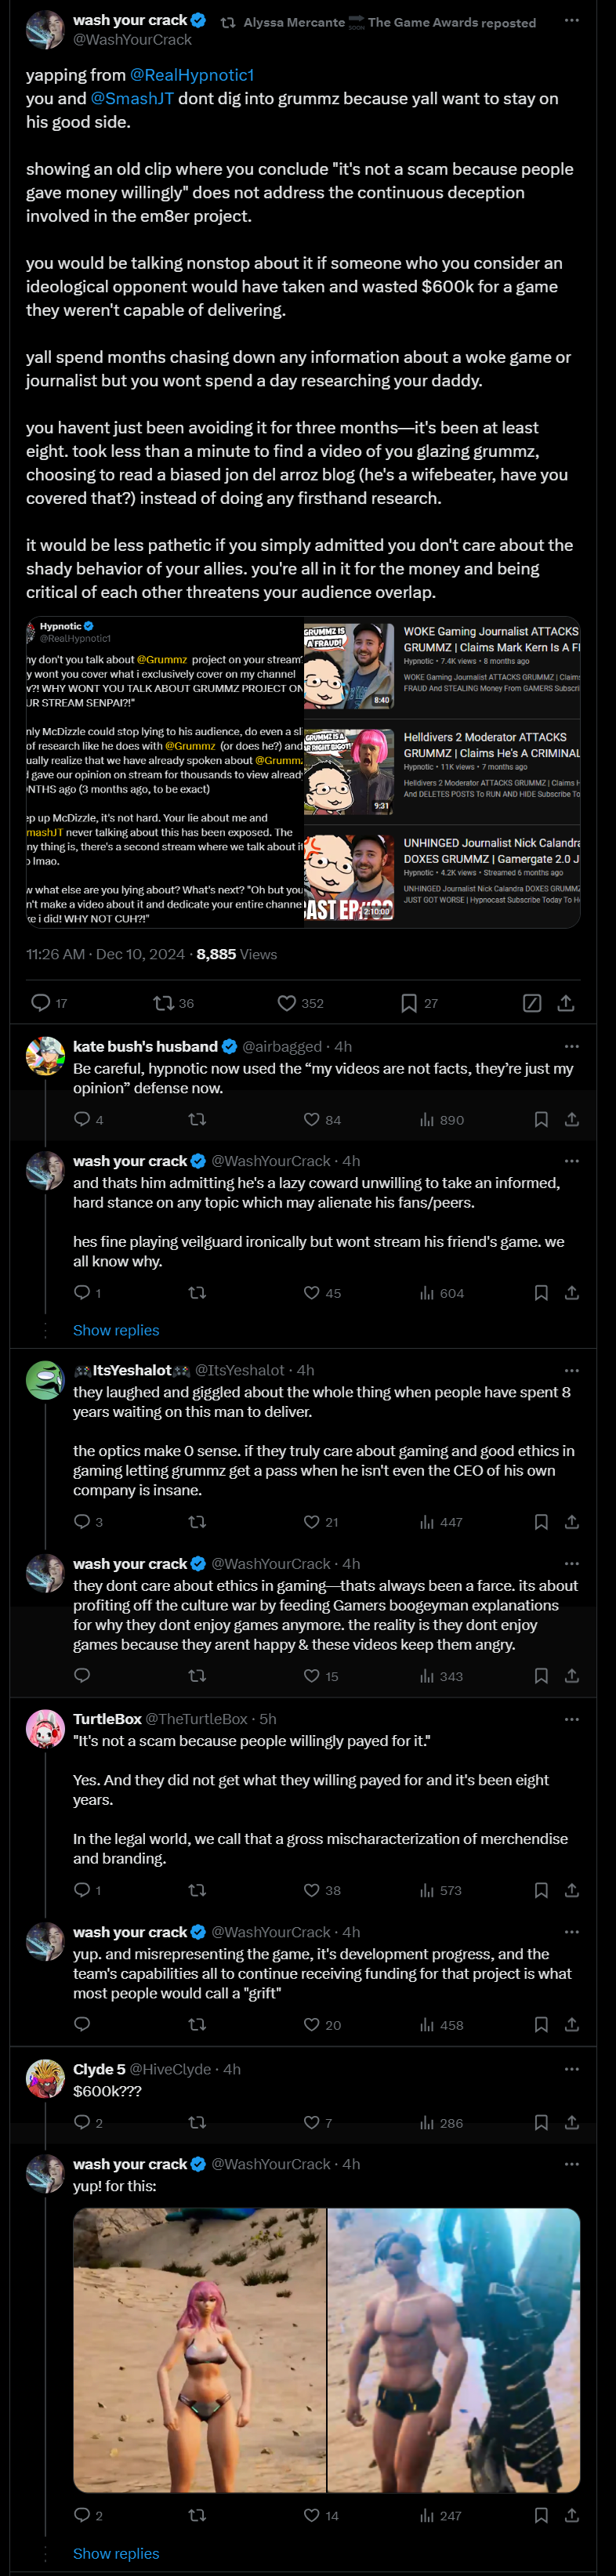The image size is (616, 2576).
Task: Open the Hypnotic tweet screenshot image
Action: click(x=165, y=772)
